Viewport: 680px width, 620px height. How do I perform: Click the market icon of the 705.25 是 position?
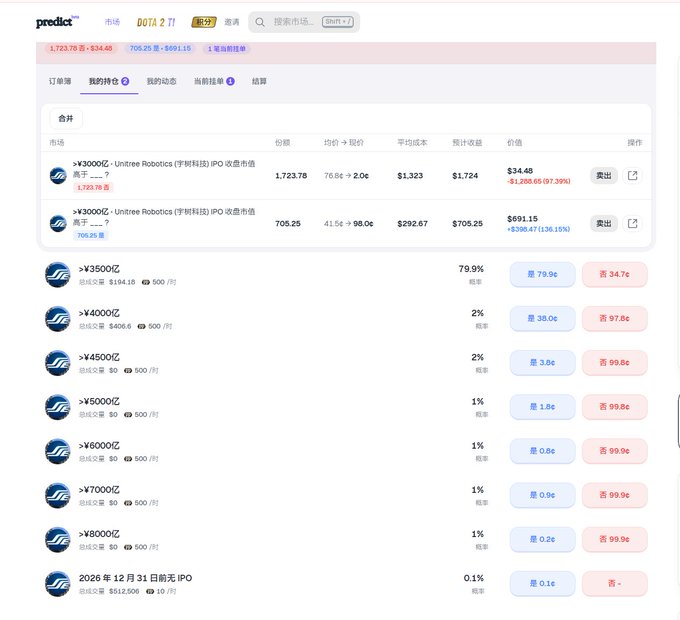click(58, 224)
